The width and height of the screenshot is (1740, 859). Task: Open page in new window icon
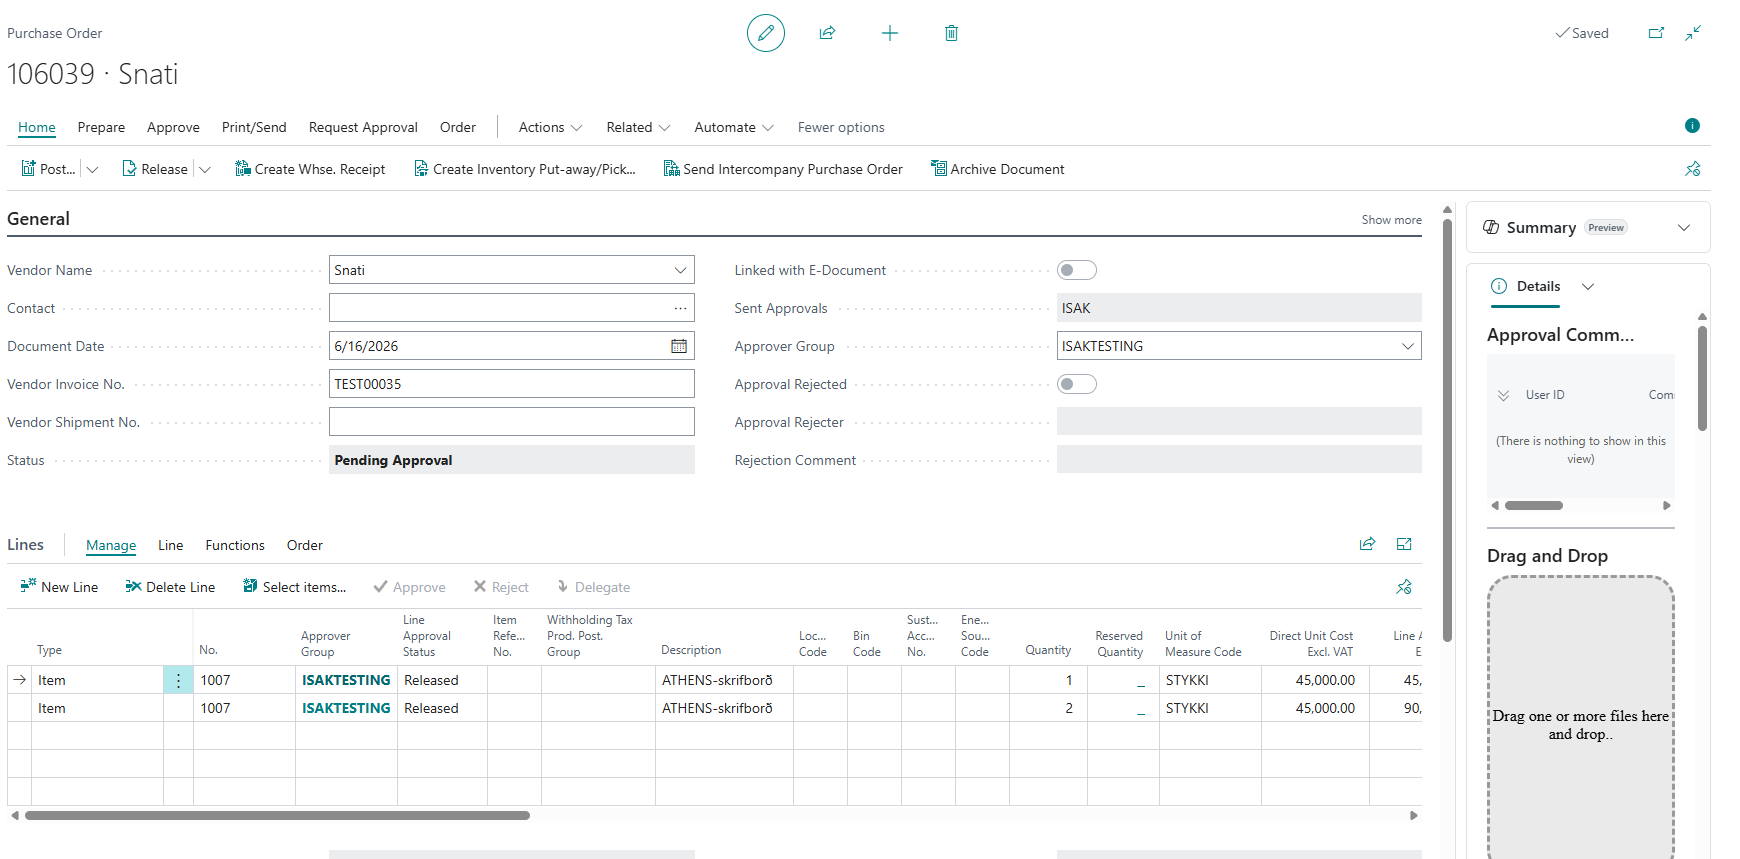point(1656,33)
